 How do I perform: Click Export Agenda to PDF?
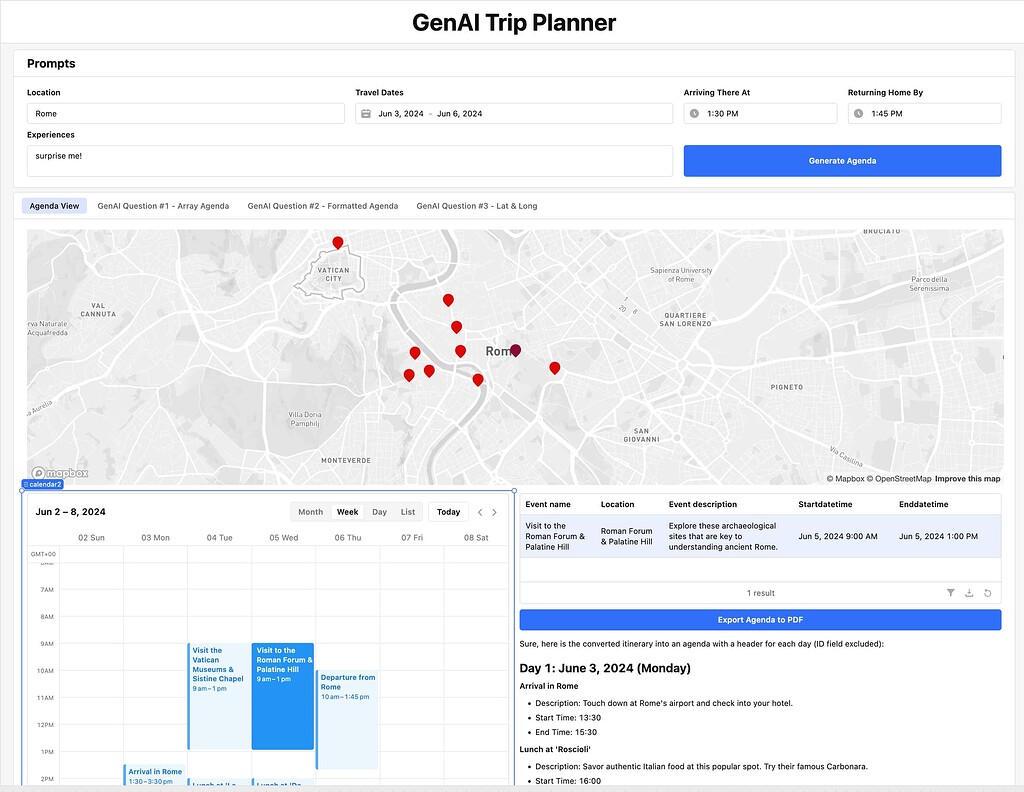760,619
